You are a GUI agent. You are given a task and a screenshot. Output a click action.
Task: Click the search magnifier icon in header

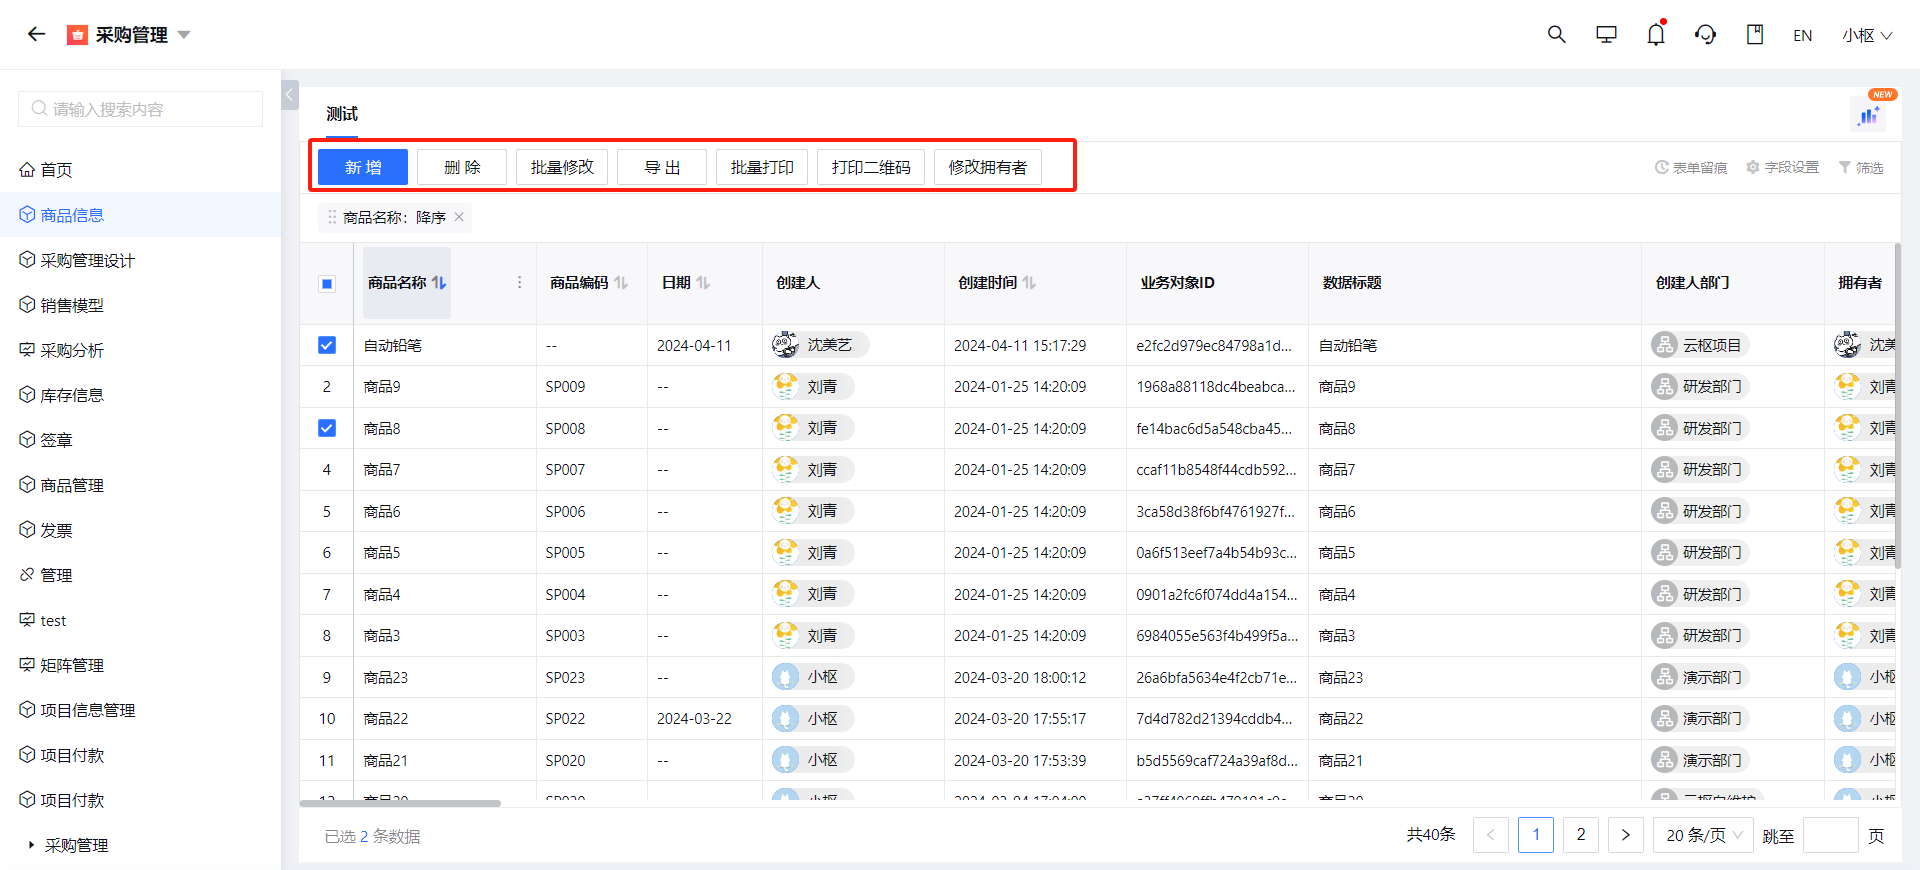click(x=1556, y=34)
